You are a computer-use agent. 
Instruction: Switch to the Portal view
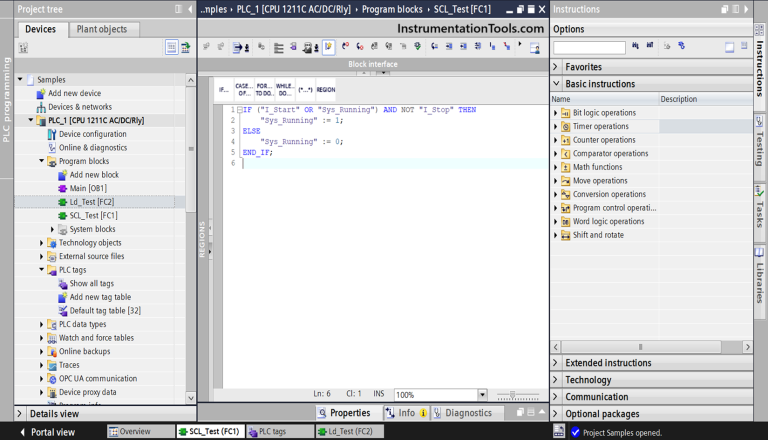(52, 432)
